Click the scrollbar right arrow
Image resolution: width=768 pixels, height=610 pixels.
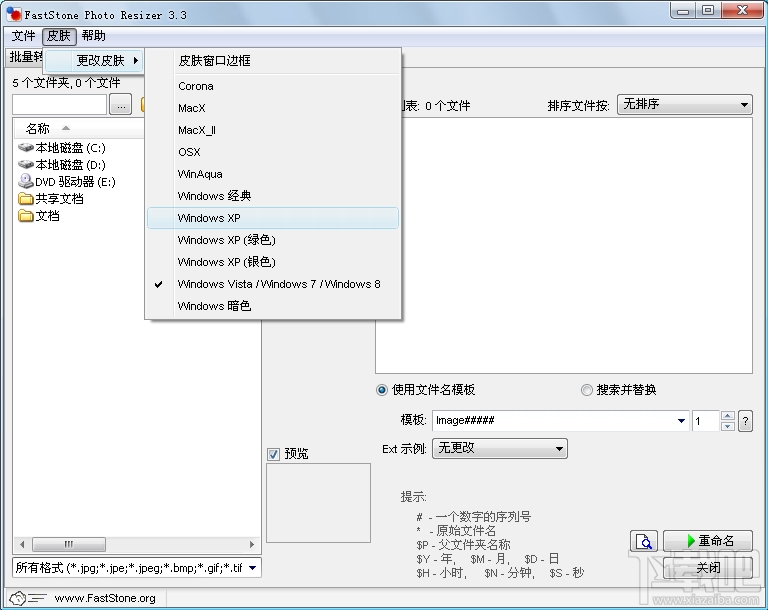252,544
